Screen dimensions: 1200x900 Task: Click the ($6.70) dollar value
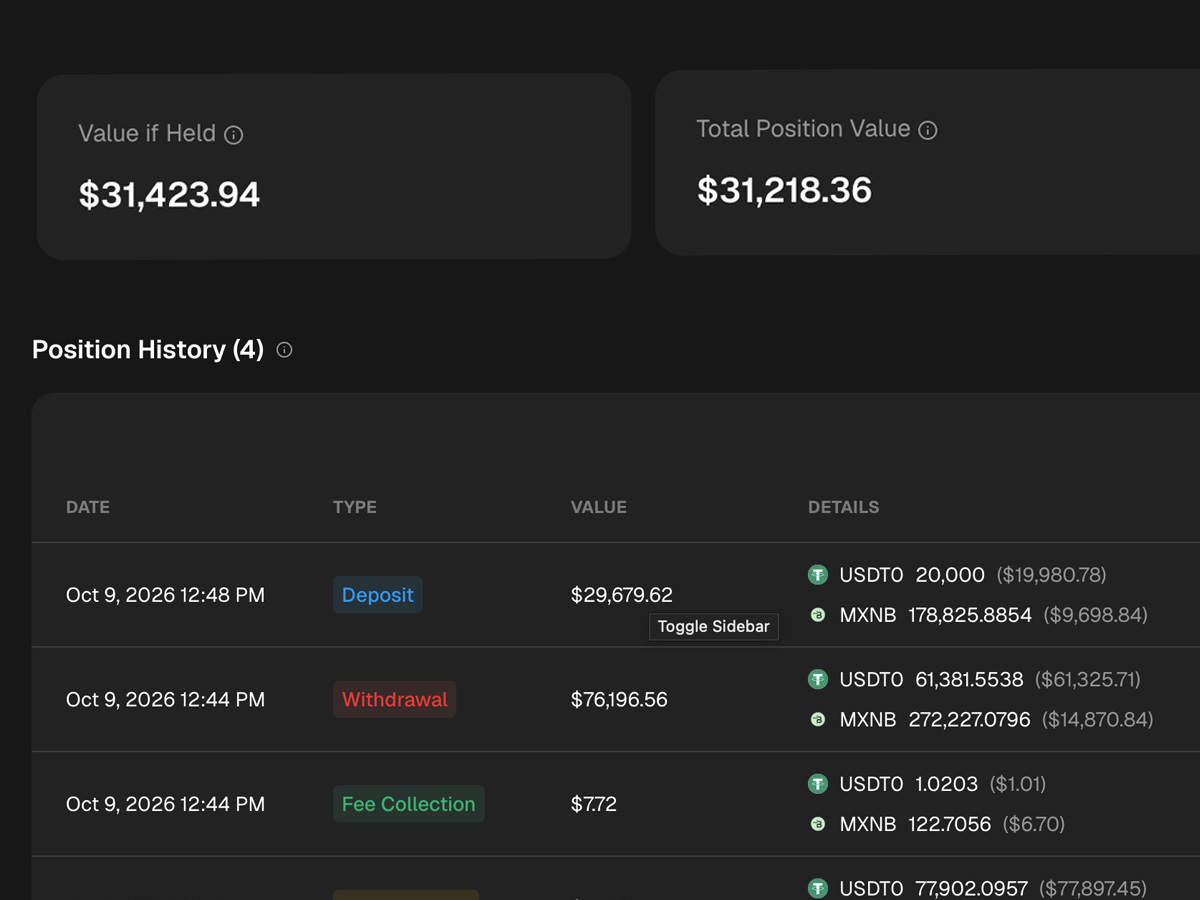1034,824
